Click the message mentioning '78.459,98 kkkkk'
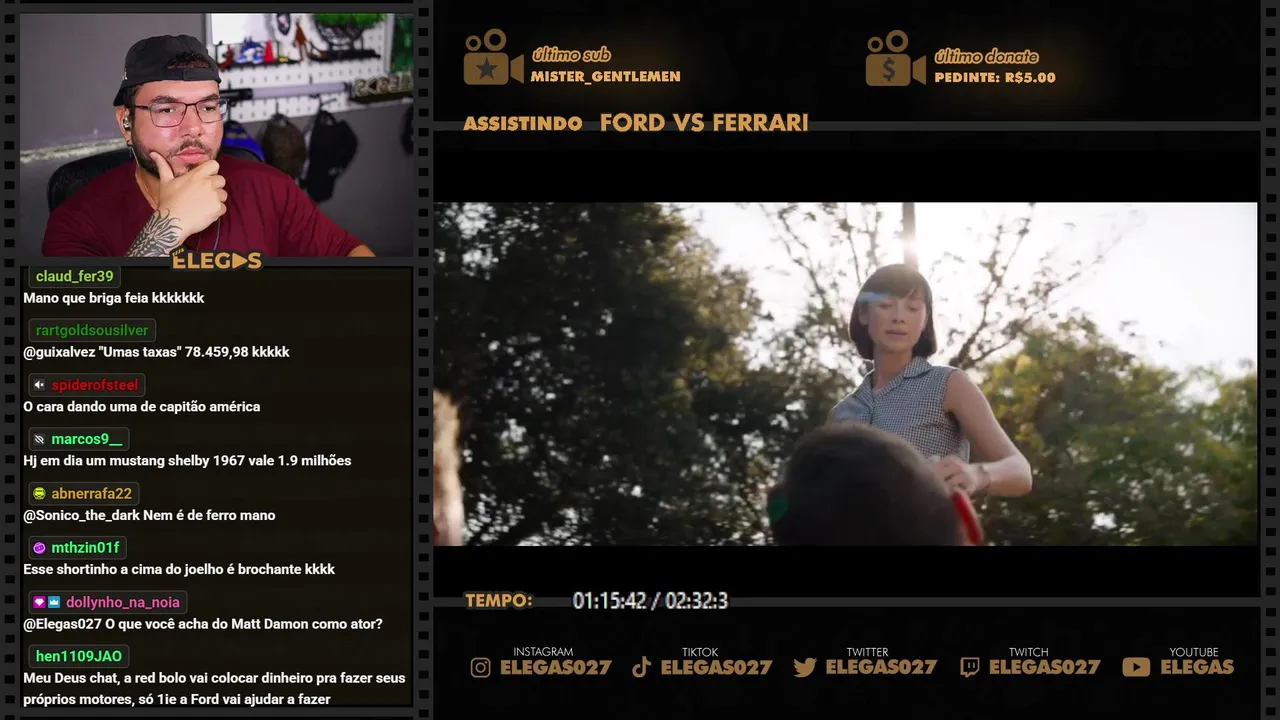The width and height of the screenshot is (1280, 720). tap(156, 352)
